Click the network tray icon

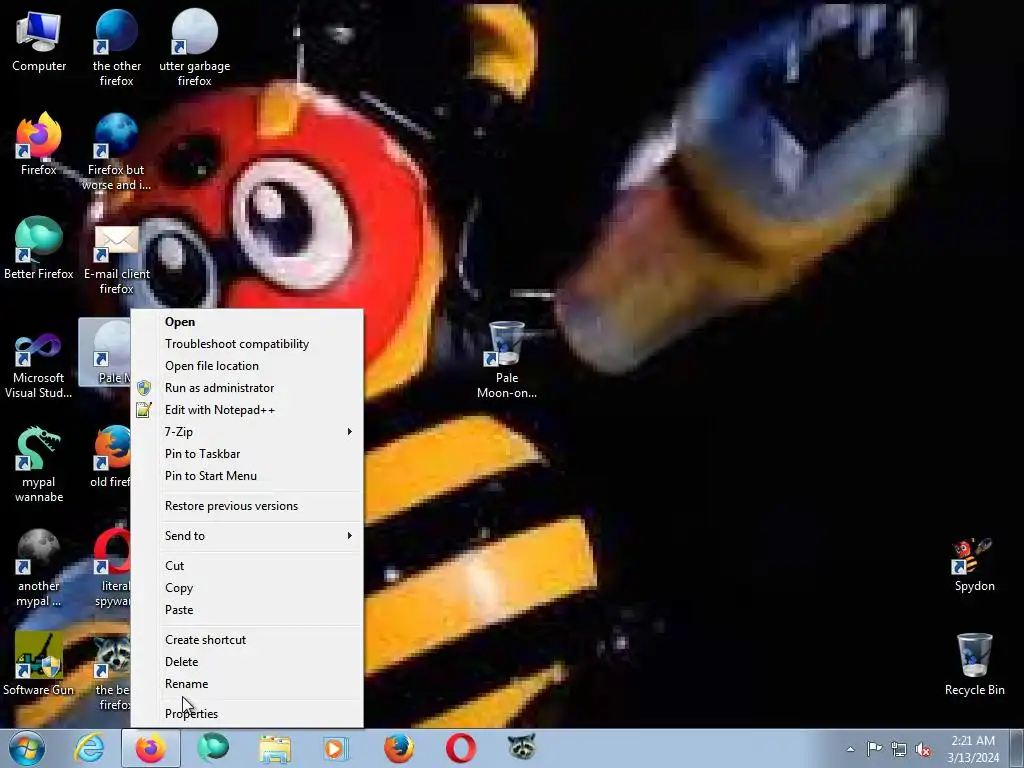click(x=899, y=749)
